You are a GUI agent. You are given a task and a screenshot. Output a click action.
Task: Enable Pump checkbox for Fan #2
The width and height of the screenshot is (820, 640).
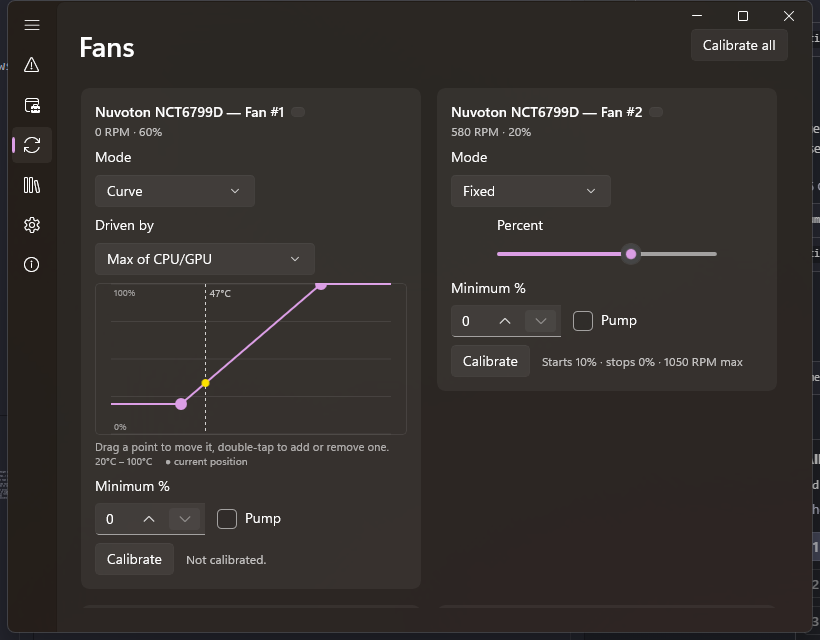click(x=583, y=321)
